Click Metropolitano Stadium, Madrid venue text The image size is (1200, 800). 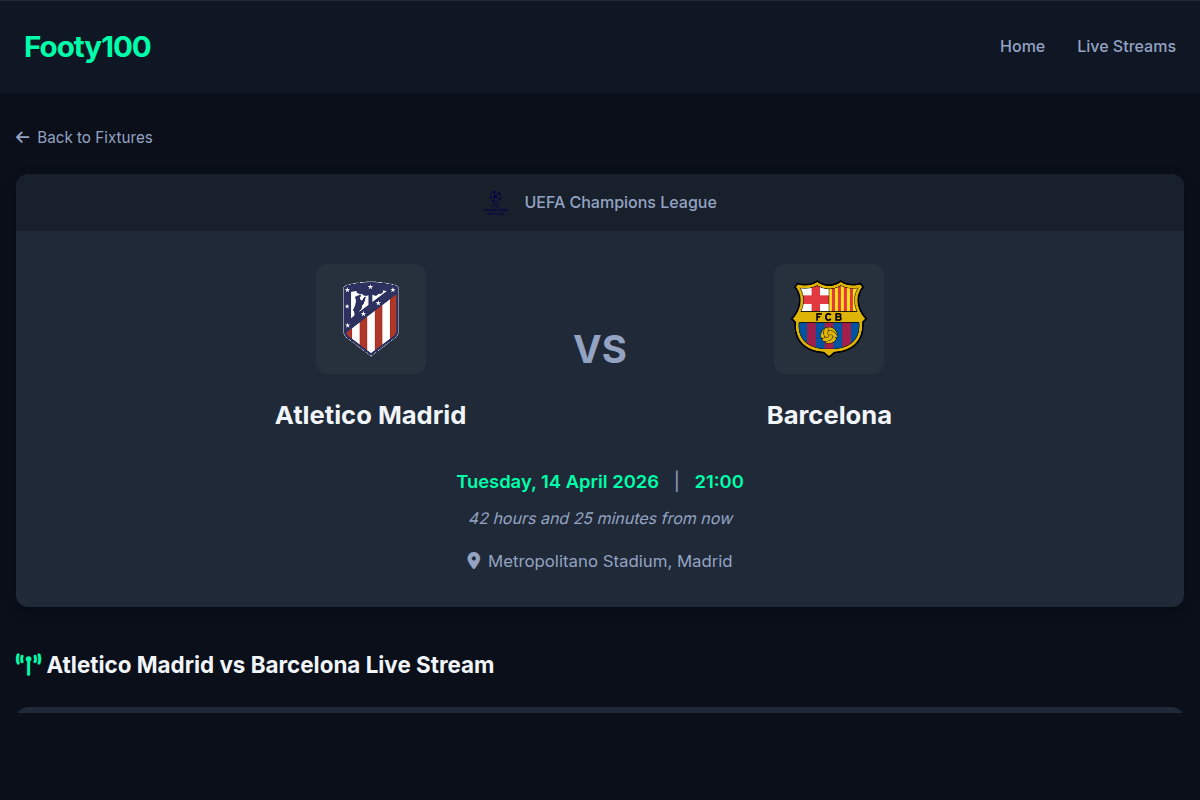pyautogui.click(x=609, y=560)
